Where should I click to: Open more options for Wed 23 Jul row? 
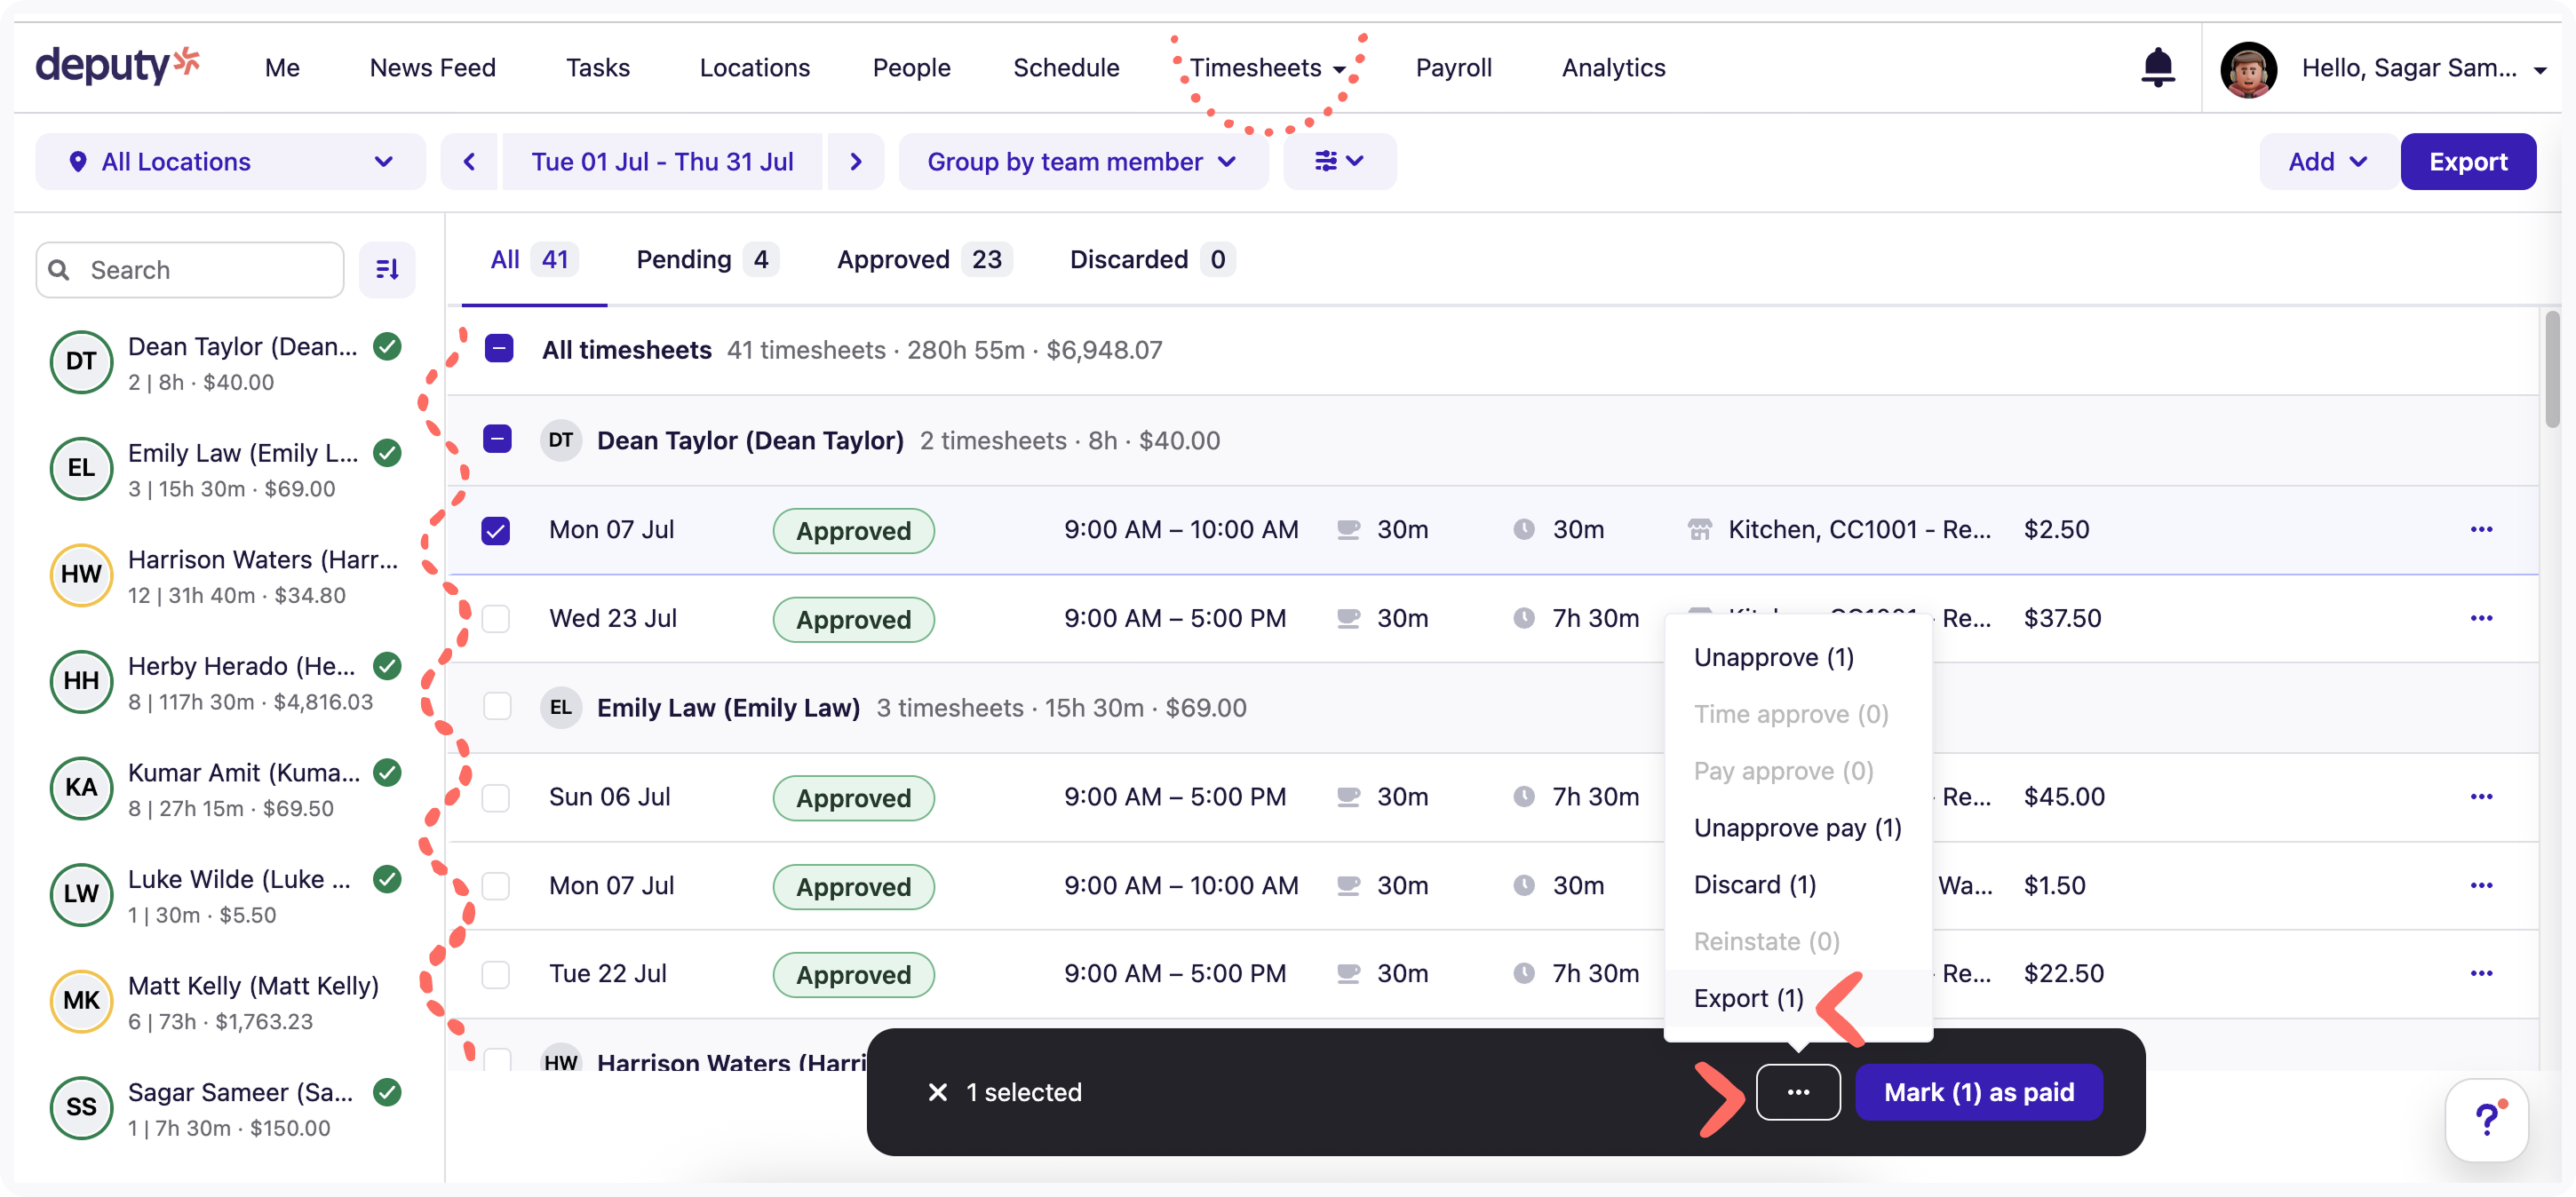(2480, 618)
